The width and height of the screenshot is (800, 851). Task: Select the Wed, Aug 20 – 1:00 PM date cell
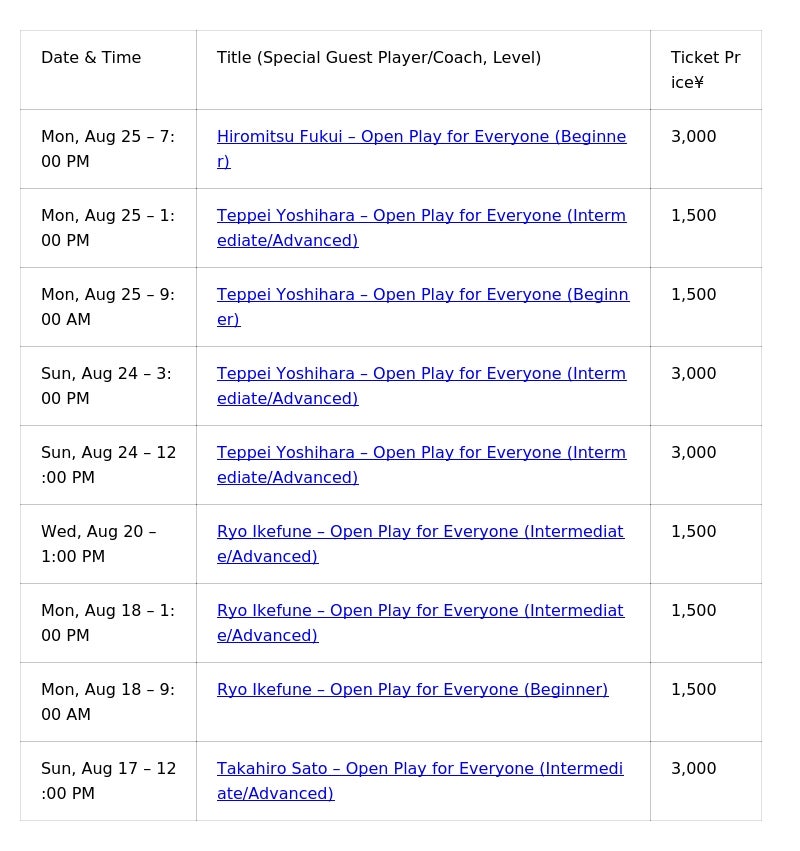pyautogui.click(x=98, y=544)
